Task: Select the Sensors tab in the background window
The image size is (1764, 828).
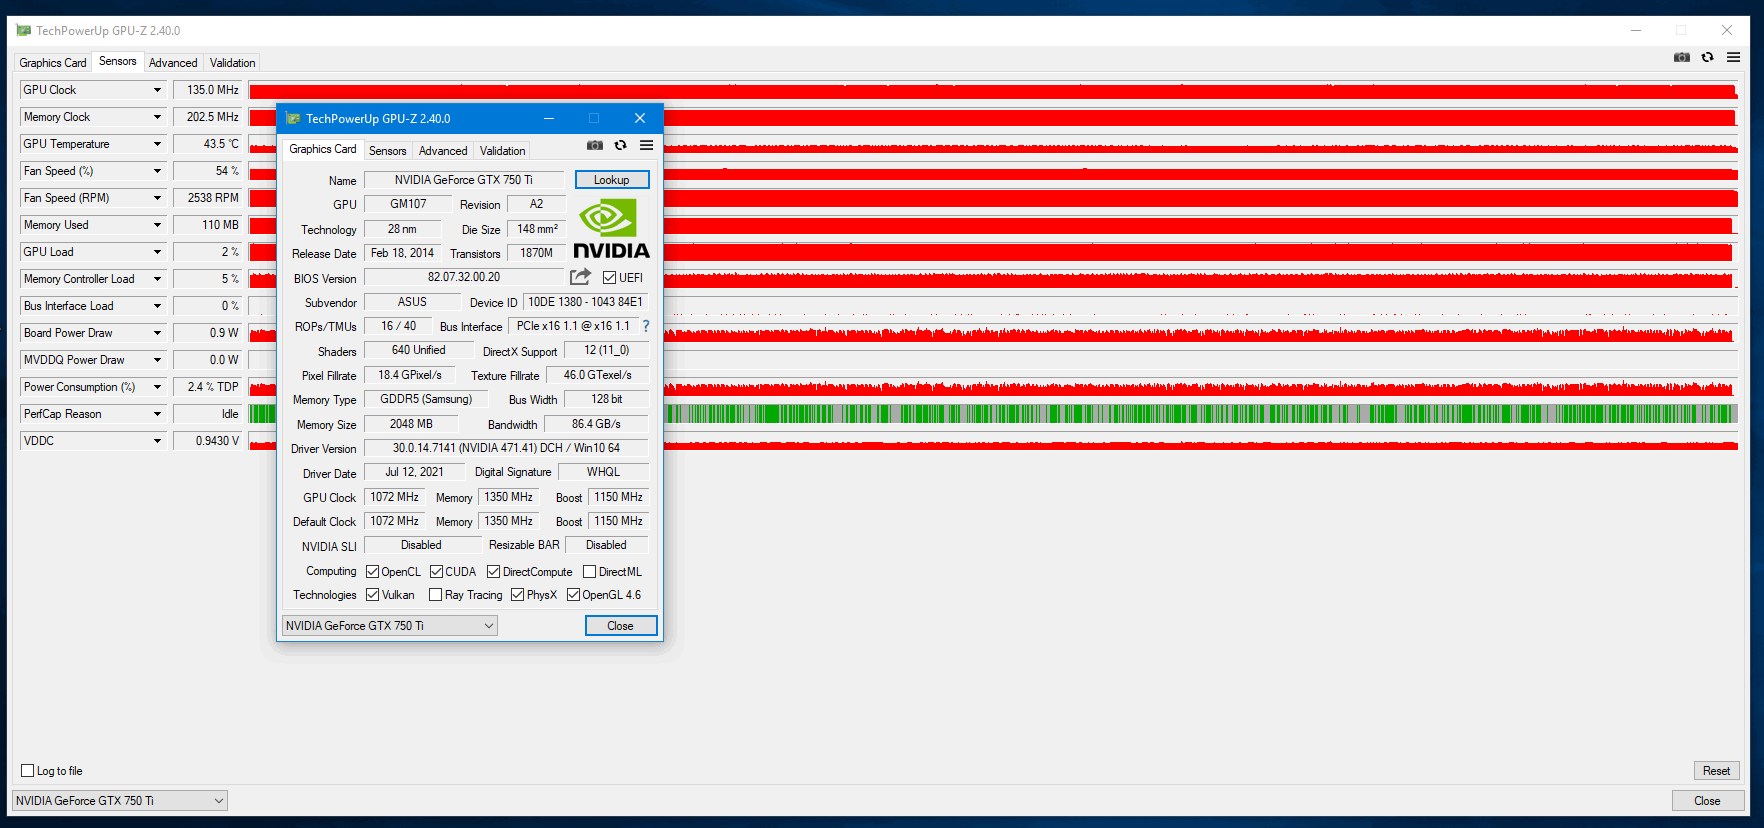Action: (x=118, y=61)
